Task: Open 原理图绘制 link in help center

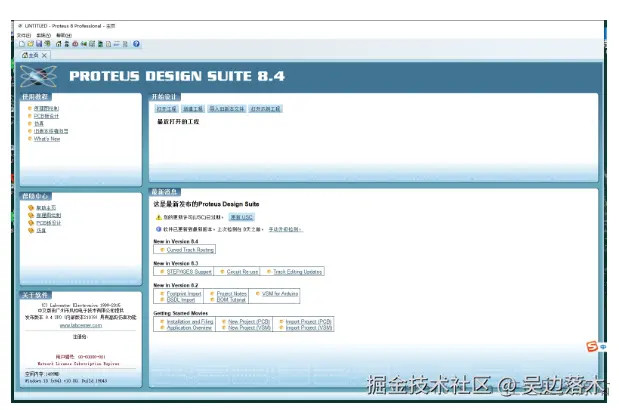Action: click(x=49, y=215)
